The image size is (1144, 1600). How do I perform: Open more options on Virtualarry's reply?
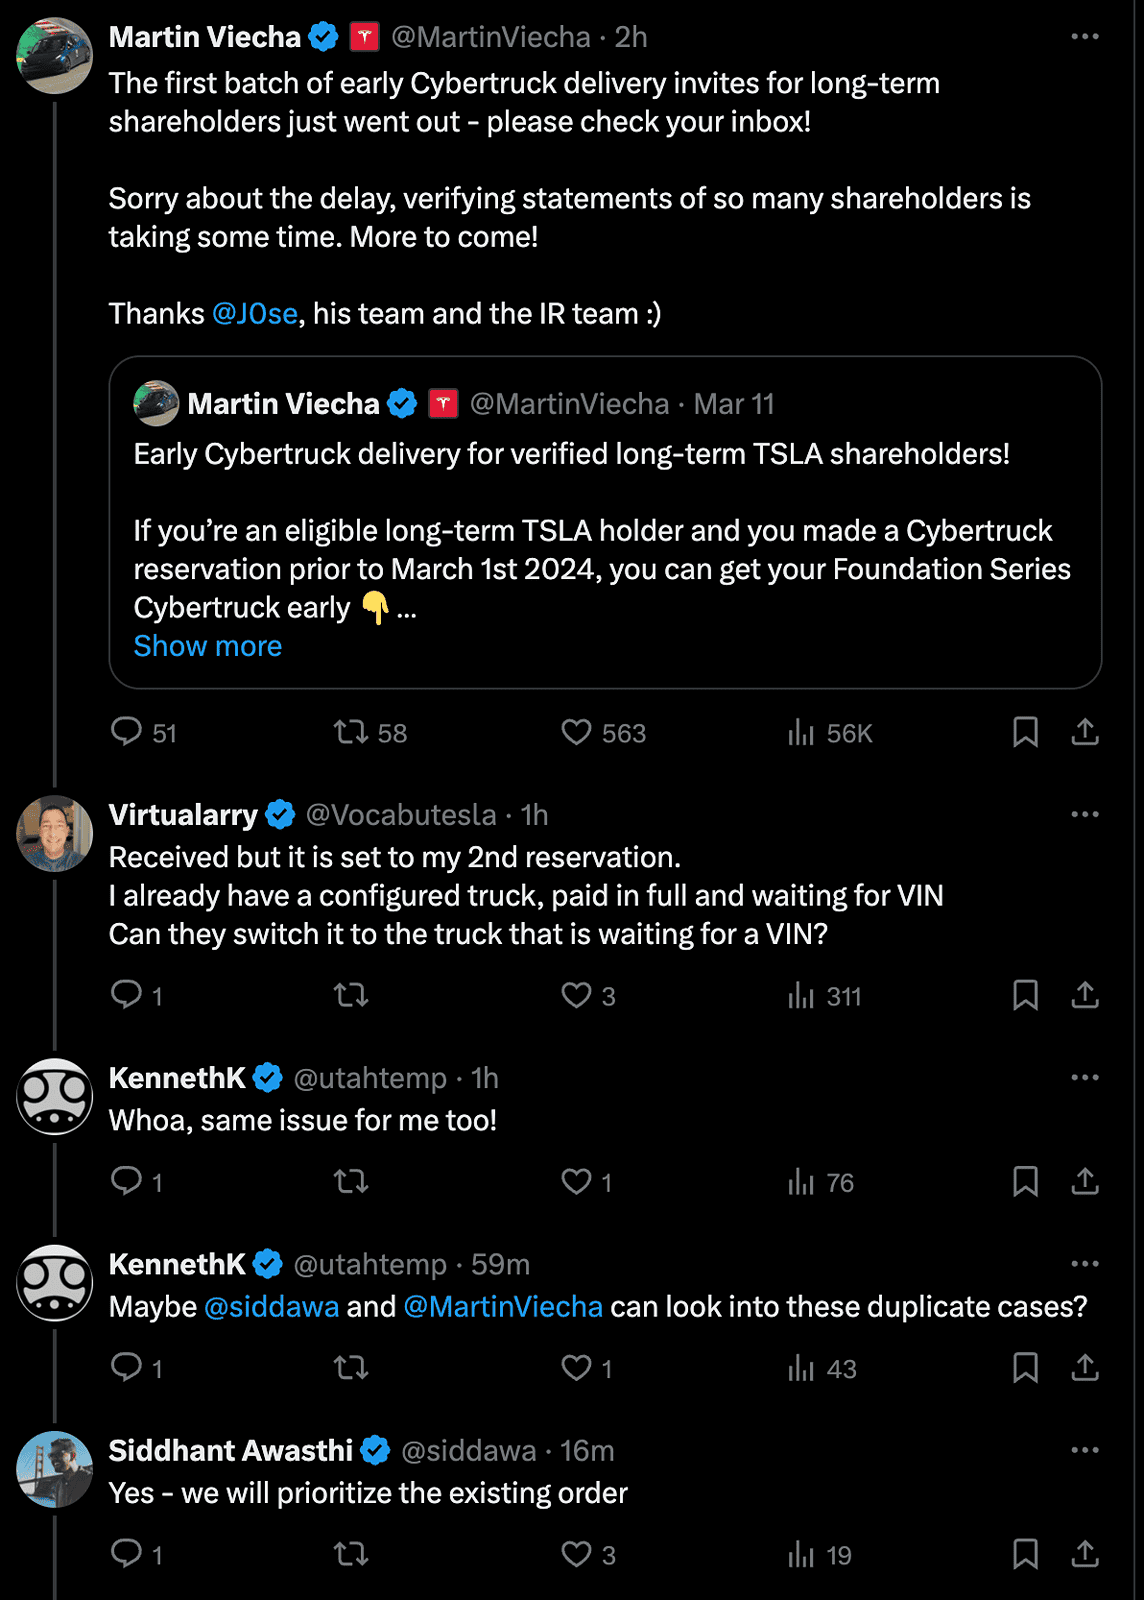1085,815
